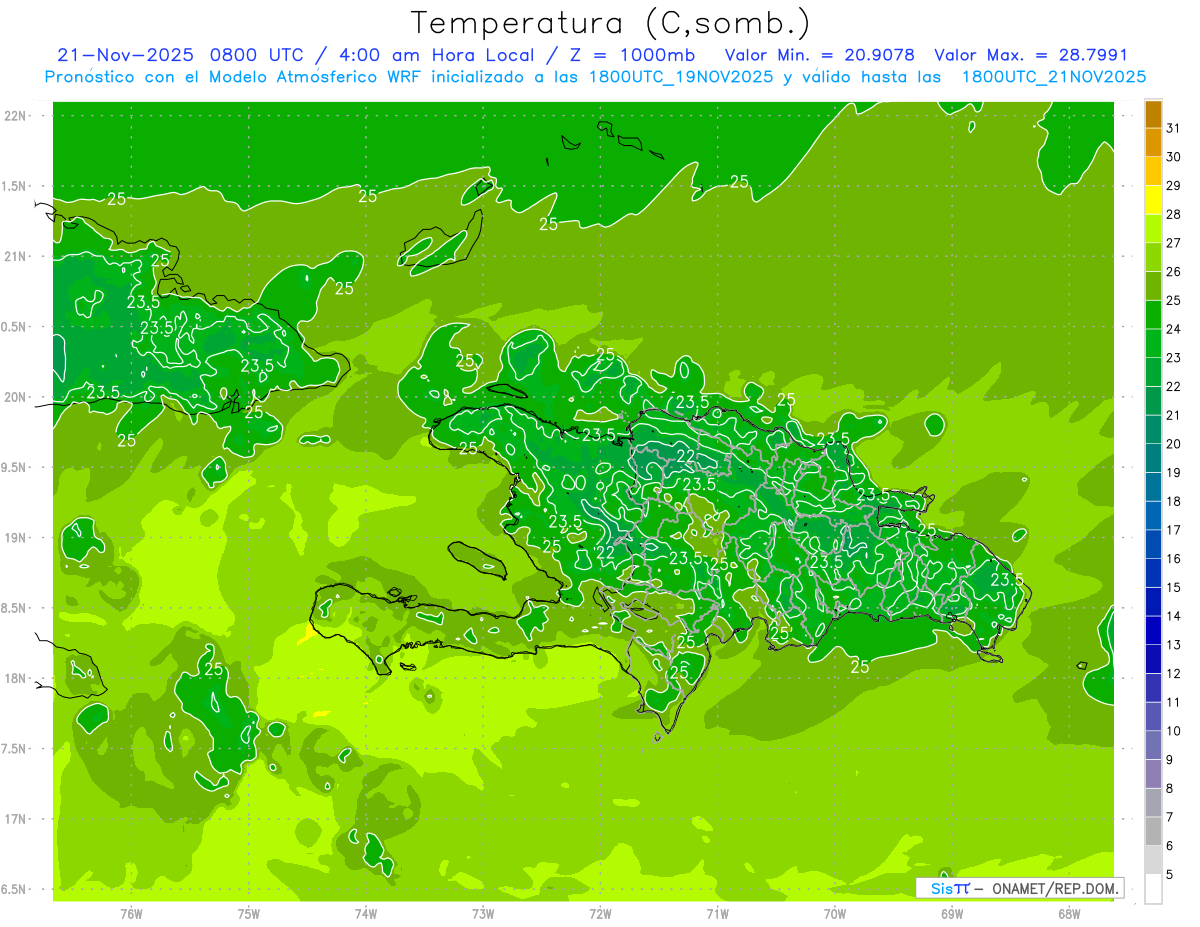Click the '16' colorbar scale label
Image resolution: width=1200 pixels, height=927 pixels.
point(1173,559)
